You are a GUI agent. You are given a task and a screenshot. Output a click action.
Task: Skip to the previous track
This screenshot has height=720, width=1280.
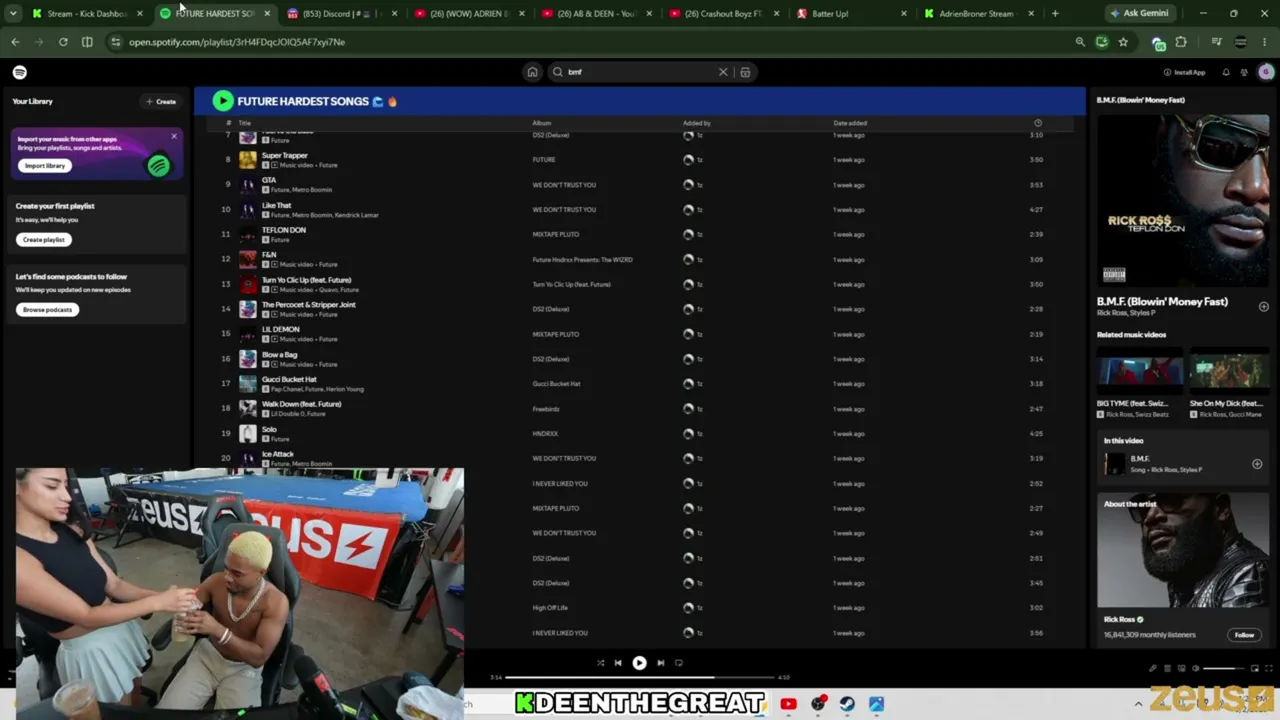618,663
